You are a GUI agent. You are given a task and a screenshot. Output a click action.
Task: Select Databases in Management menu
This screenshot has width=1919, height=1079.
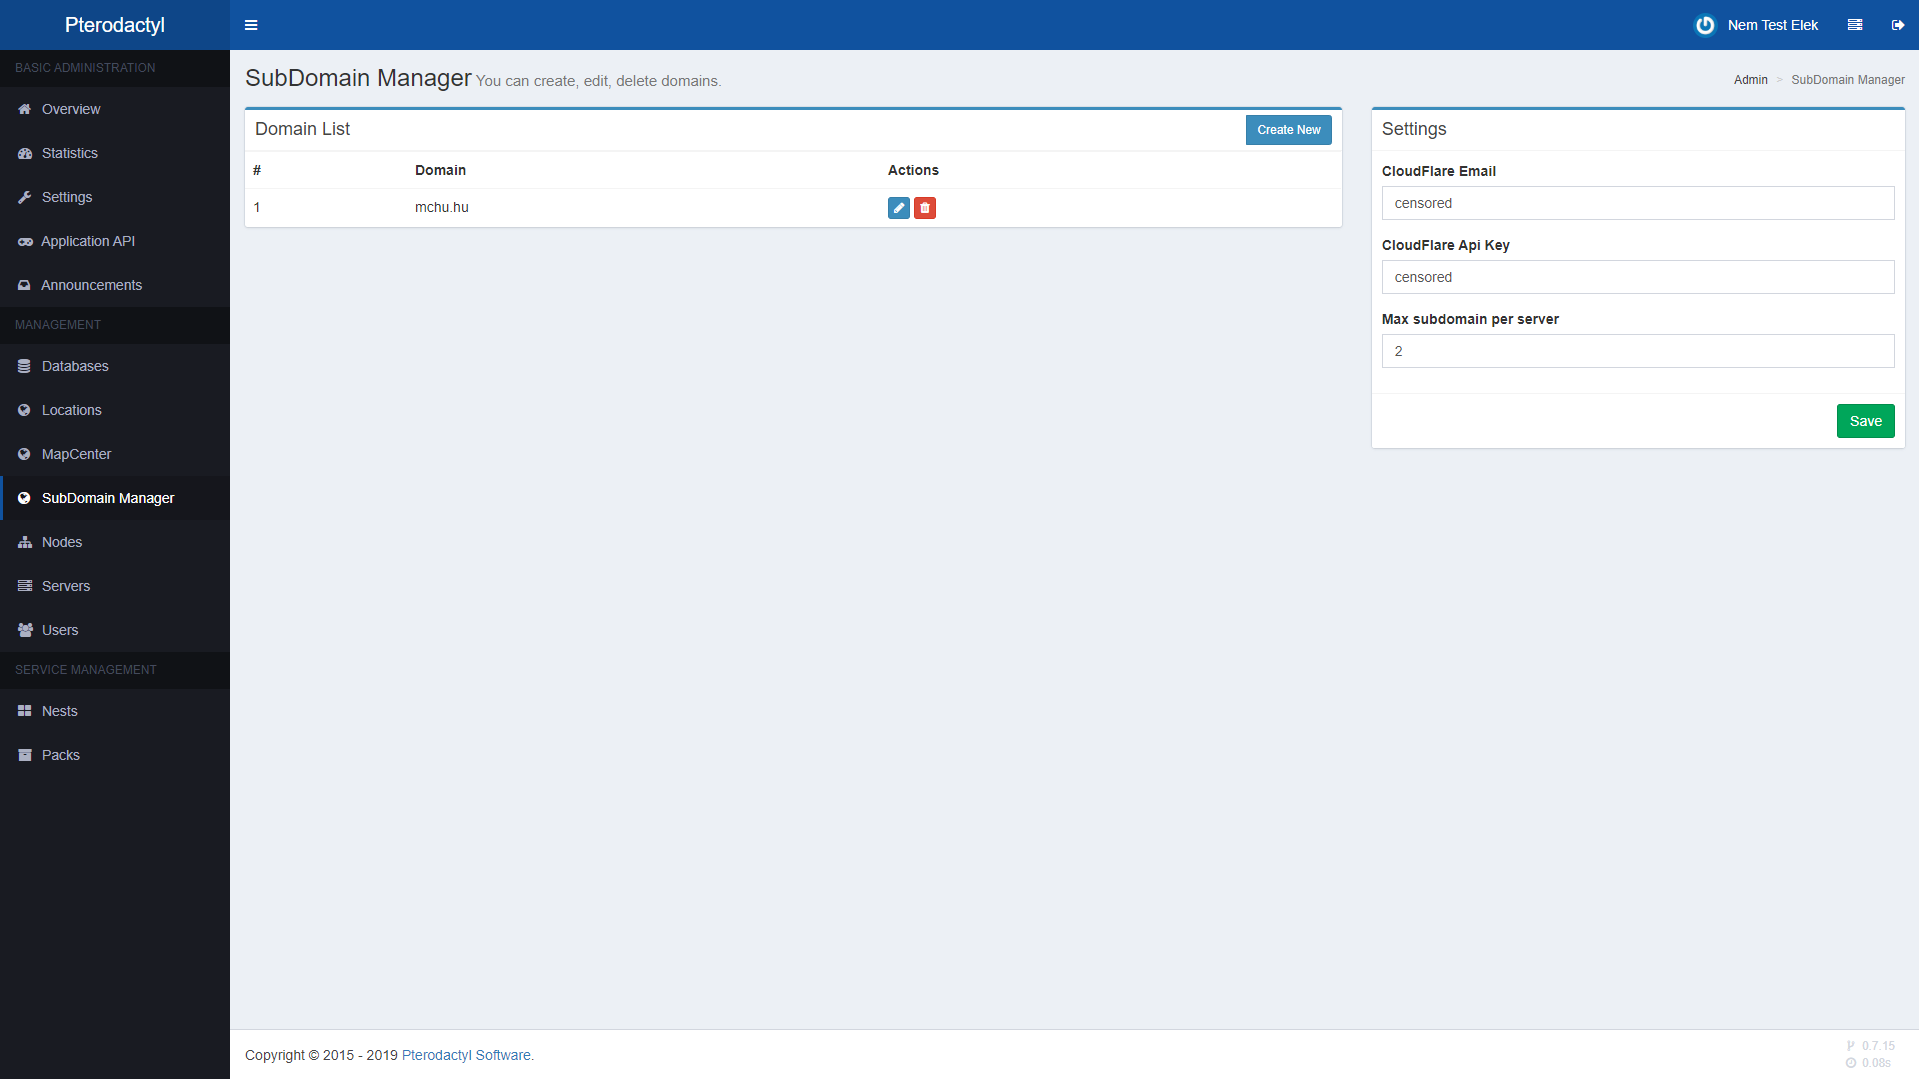pos(75,366)
